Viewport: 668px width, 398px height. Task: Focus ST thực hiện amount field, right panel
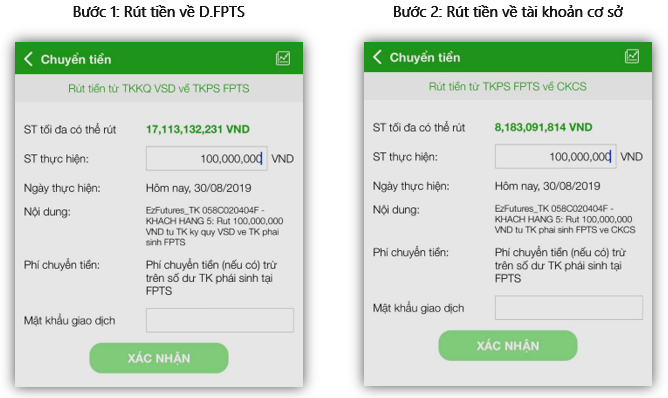(556, 156)
